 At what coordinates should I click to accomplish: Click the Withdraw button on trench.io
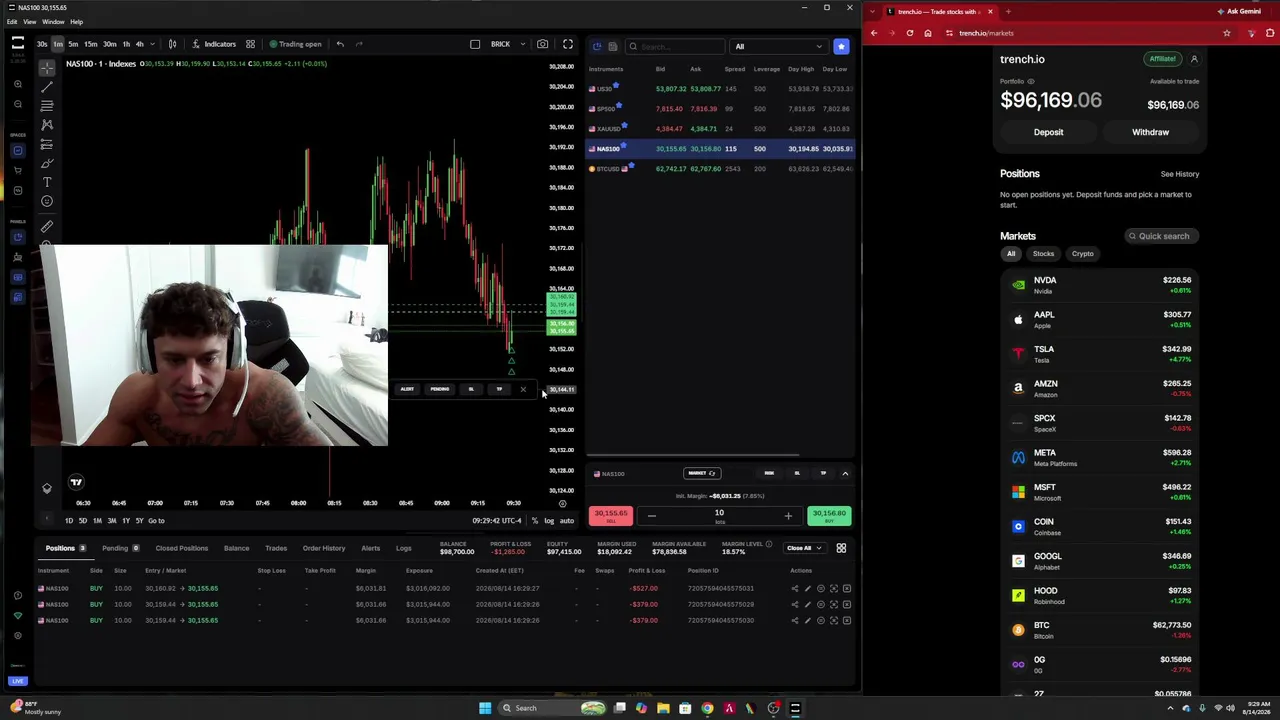(x=1150, y=132)
